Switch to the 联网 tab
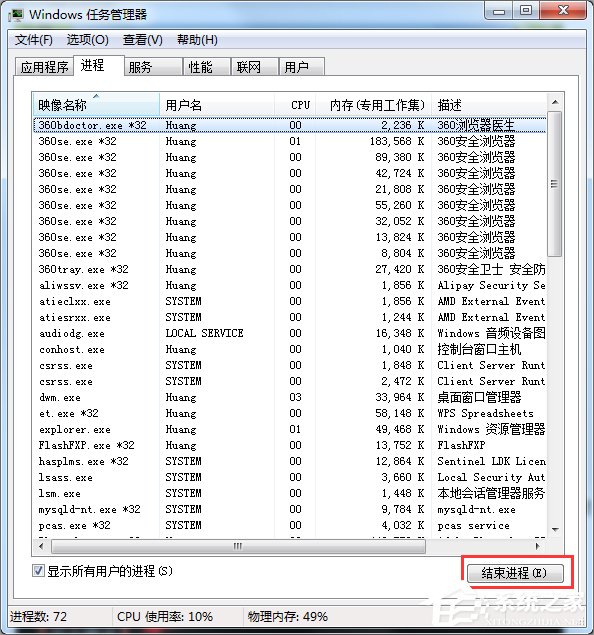This screenshot has height=635, width=594. coord(255,67)
